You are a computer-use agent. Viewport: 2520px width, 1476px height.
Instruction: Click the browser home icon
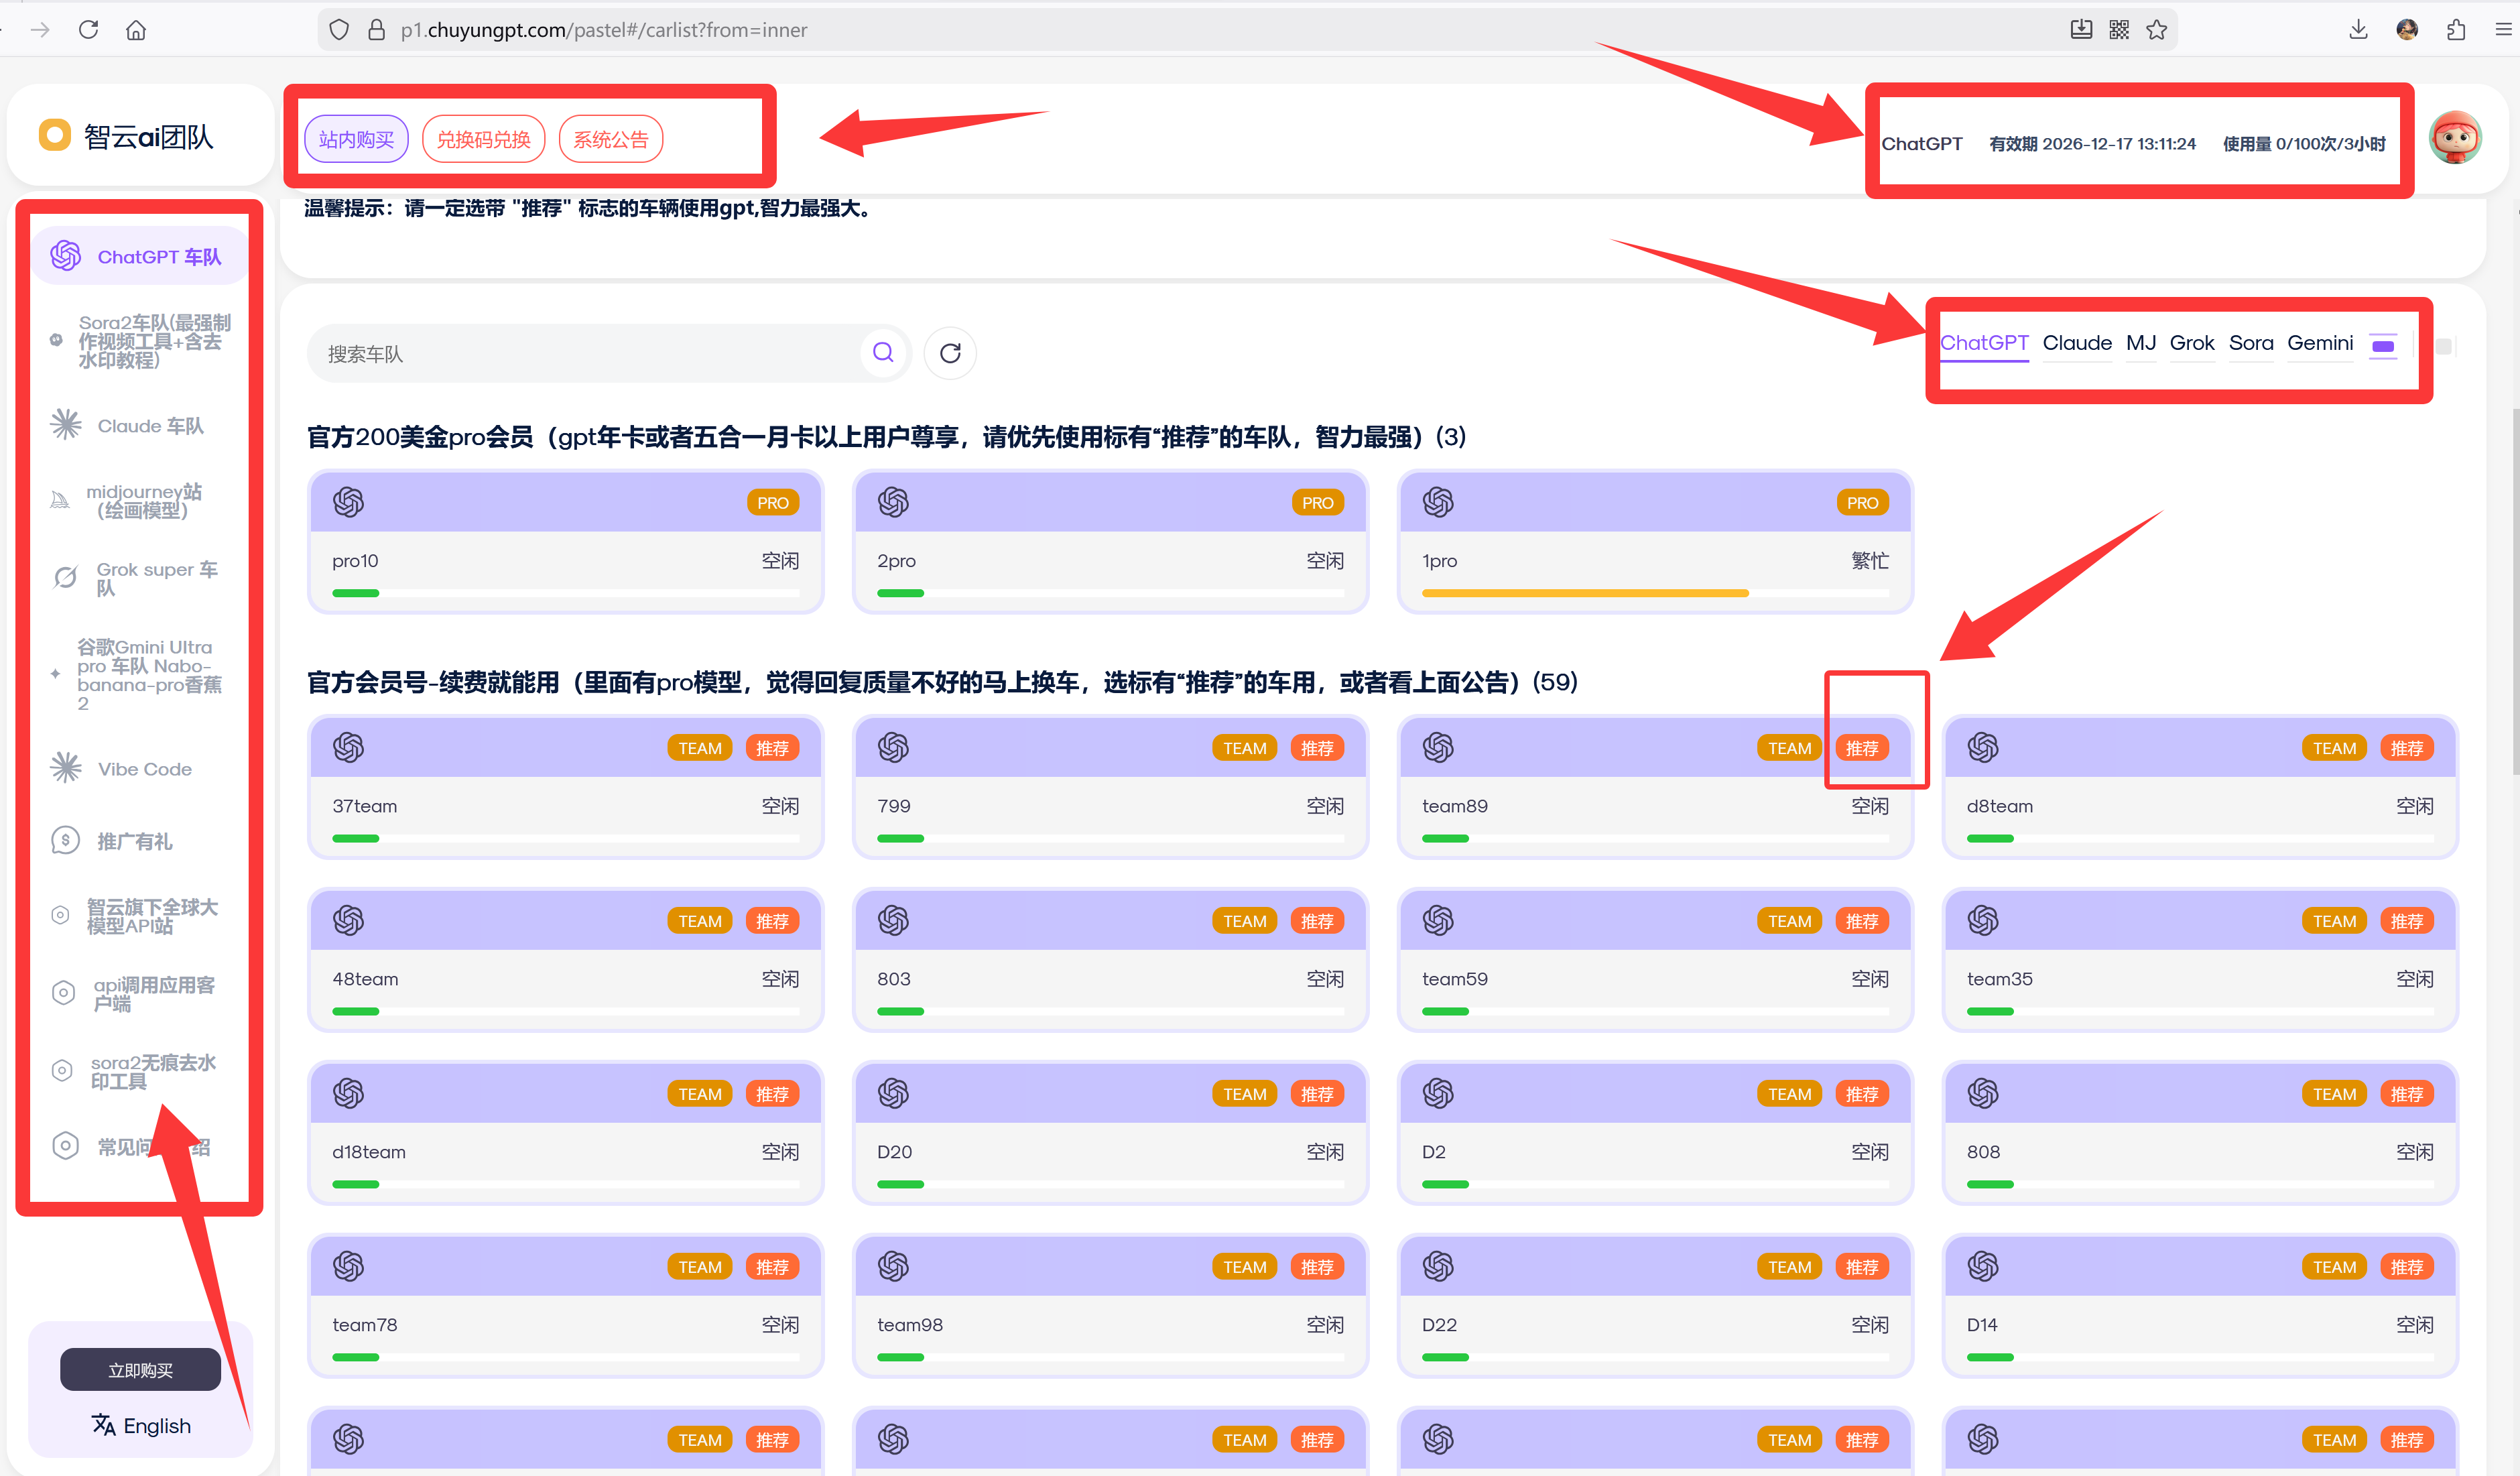tap(136, 30)
